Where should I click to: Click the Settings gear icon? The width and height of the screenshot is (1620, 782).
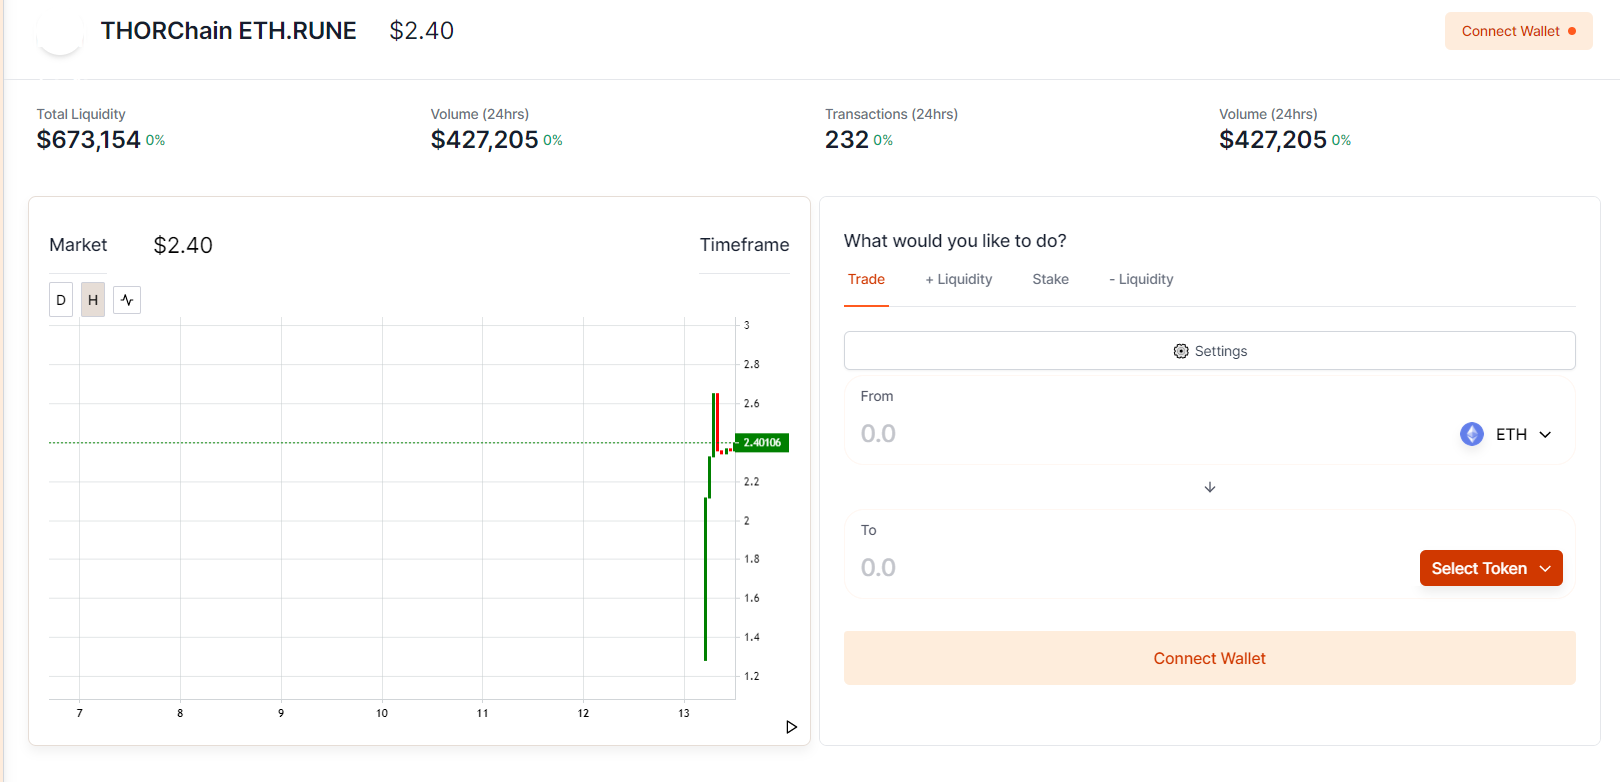click(x=1181, y=351)
